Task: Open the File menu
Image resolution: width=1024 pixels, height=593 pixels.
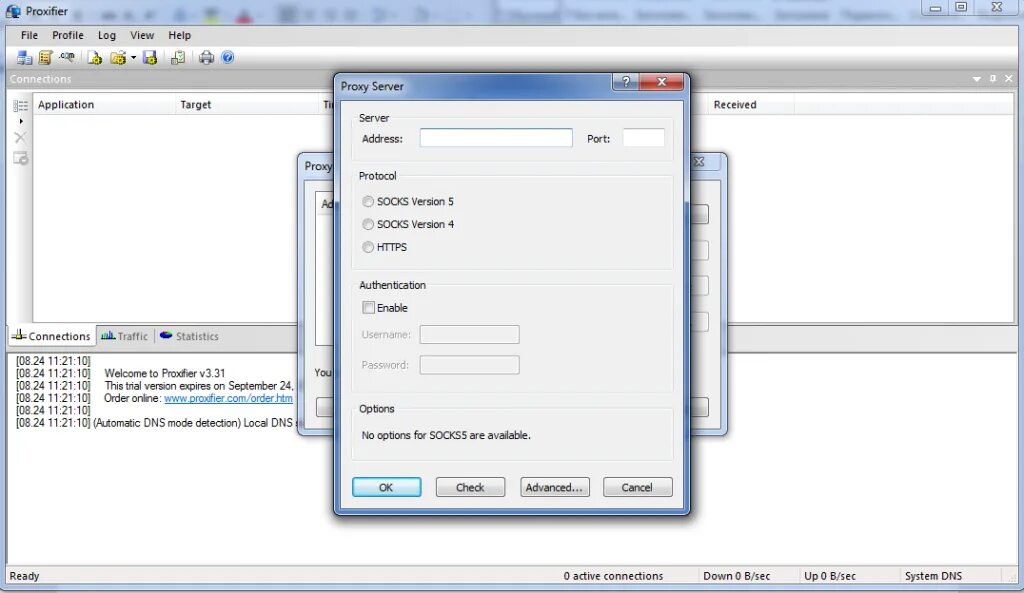Action: click(29, 35)
